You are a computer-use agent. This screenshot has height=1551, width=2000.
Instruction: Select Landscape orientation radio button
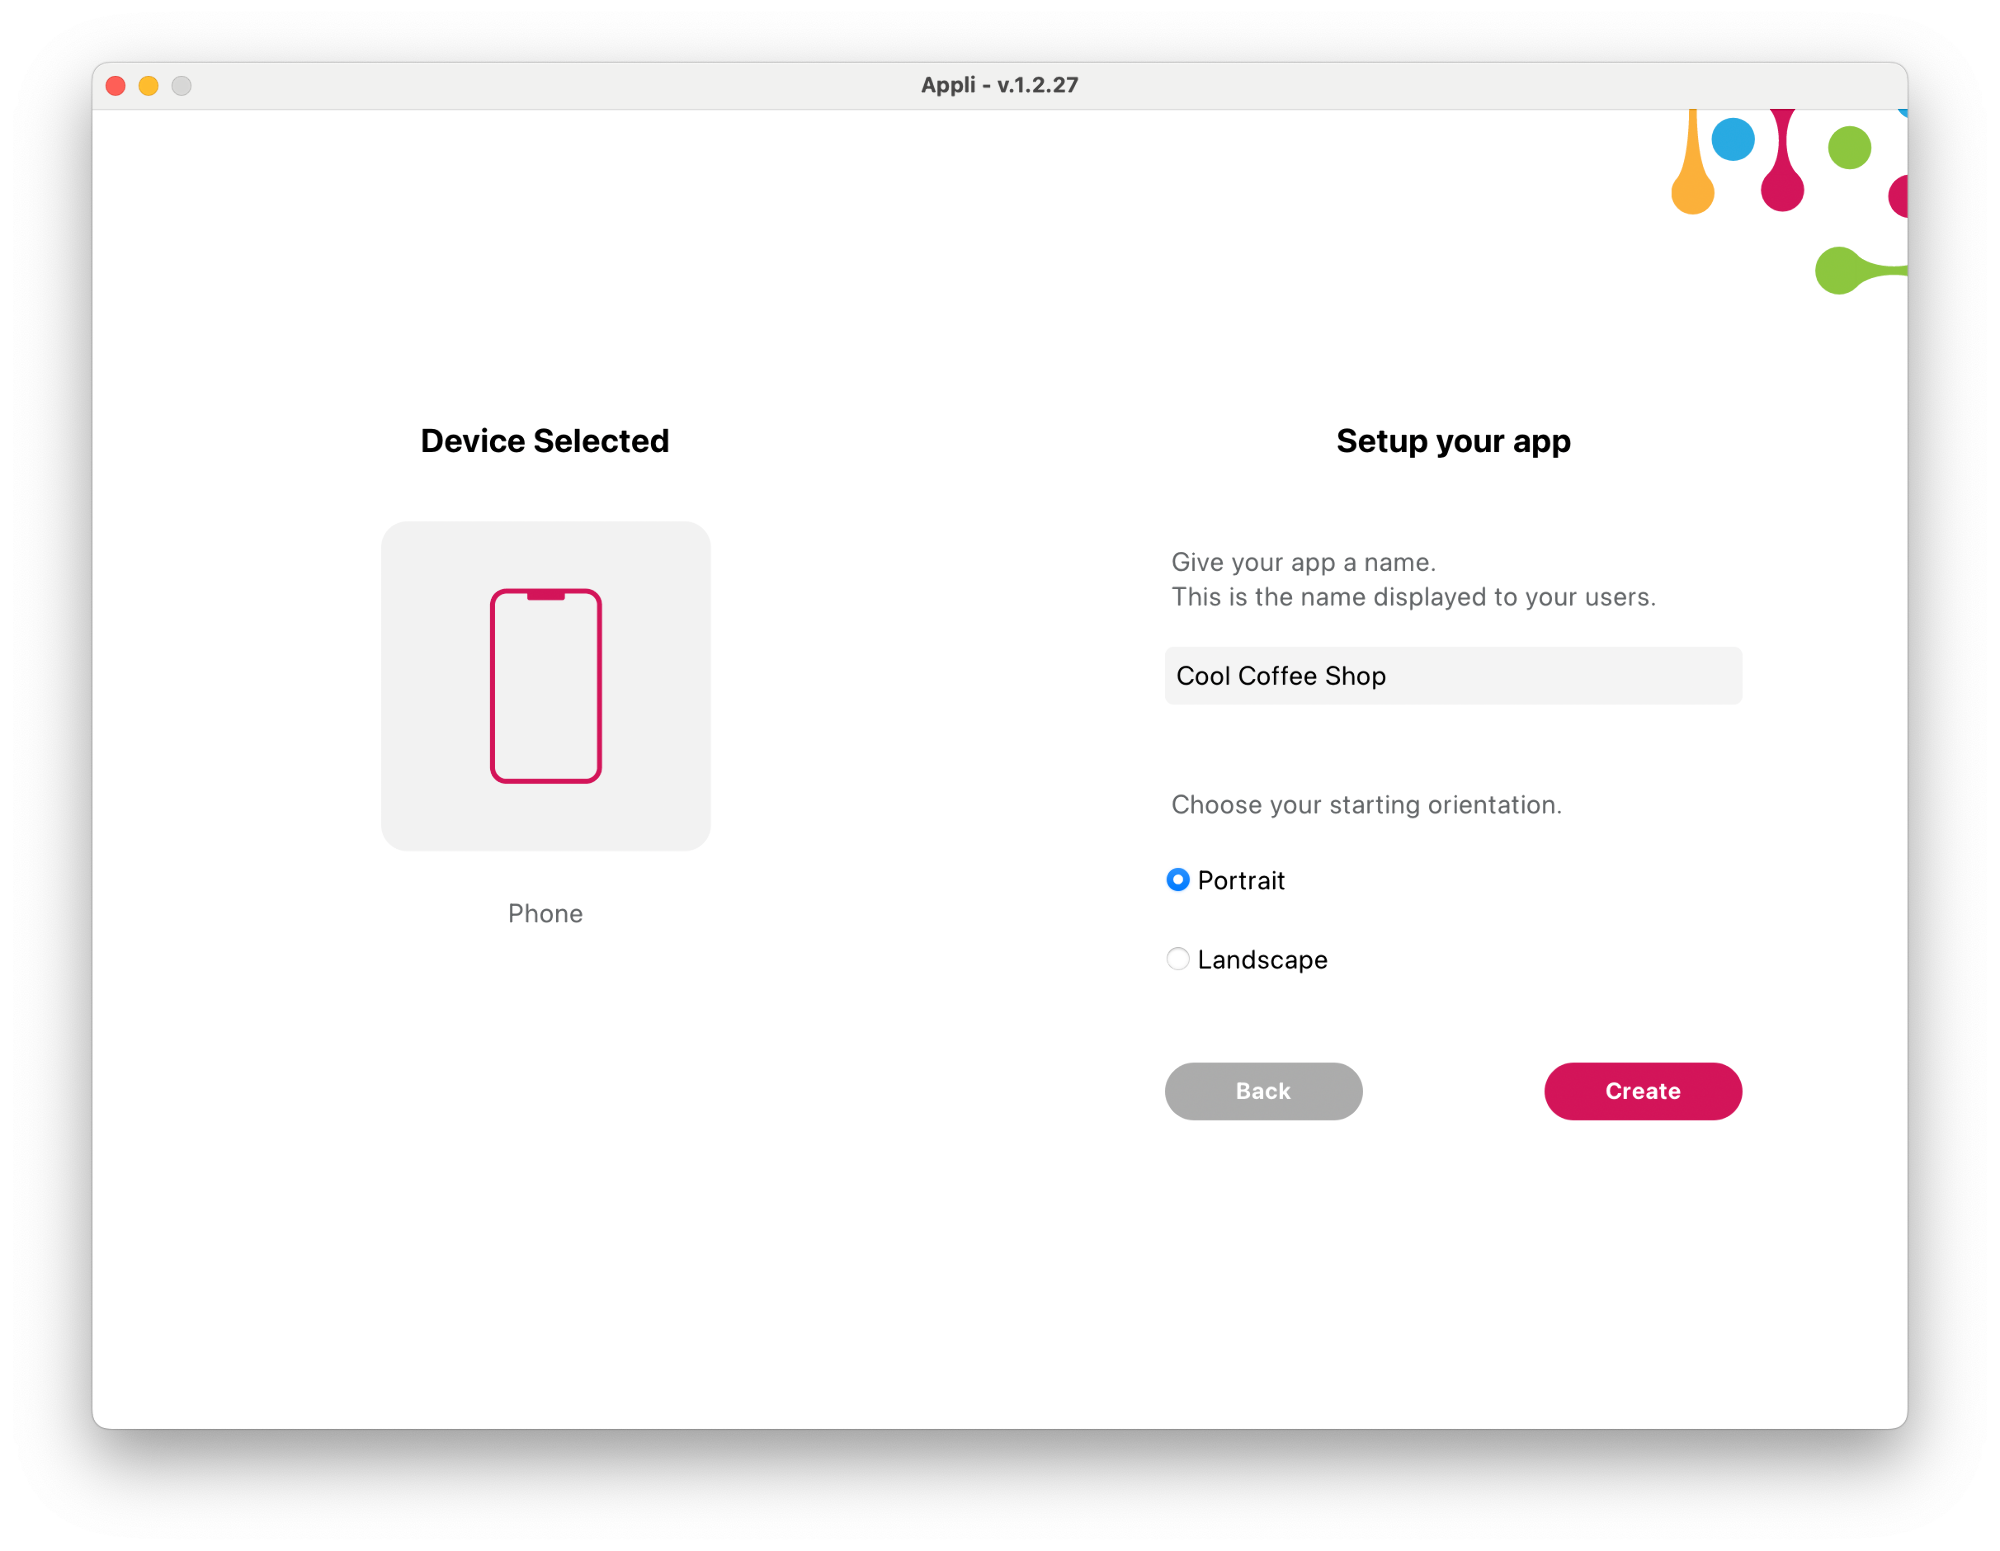[x=1175, y=960]
